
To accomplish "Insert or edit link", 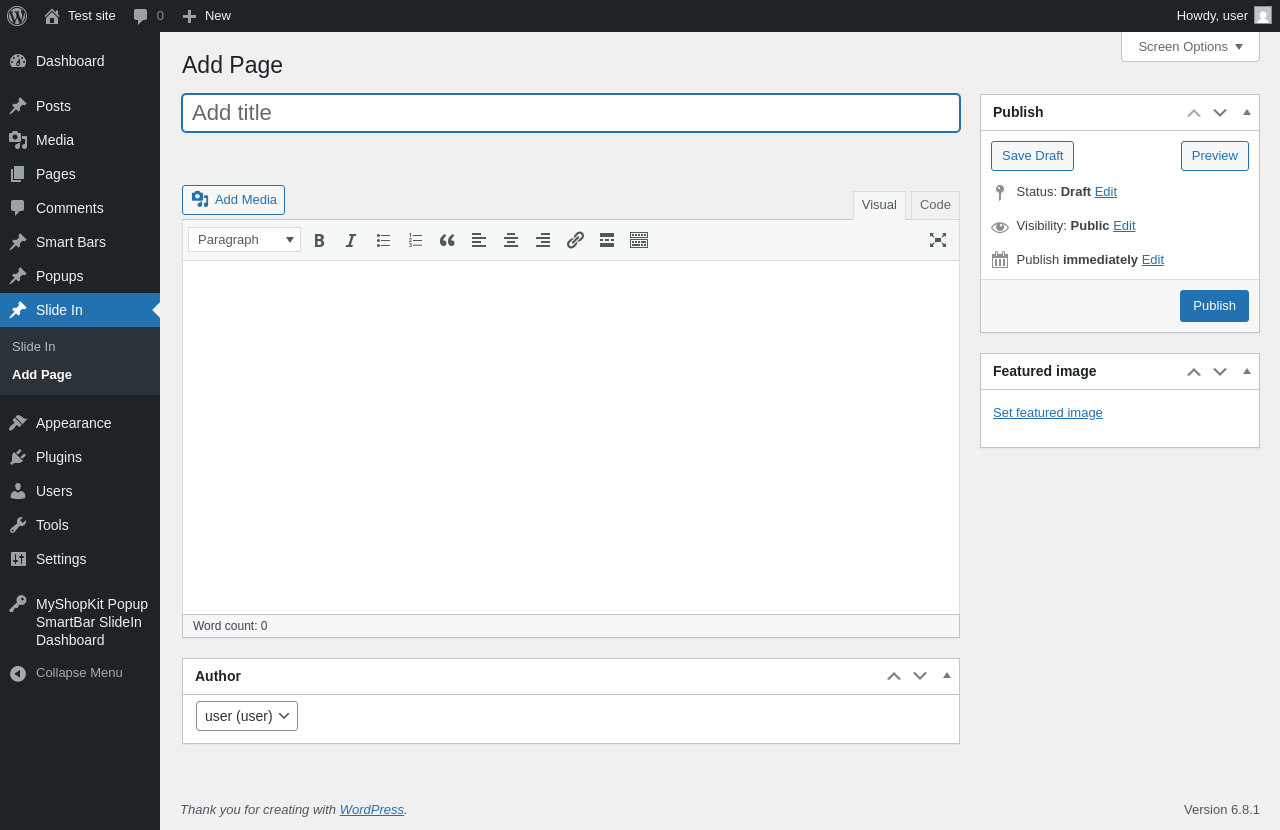I will point(575,240).
